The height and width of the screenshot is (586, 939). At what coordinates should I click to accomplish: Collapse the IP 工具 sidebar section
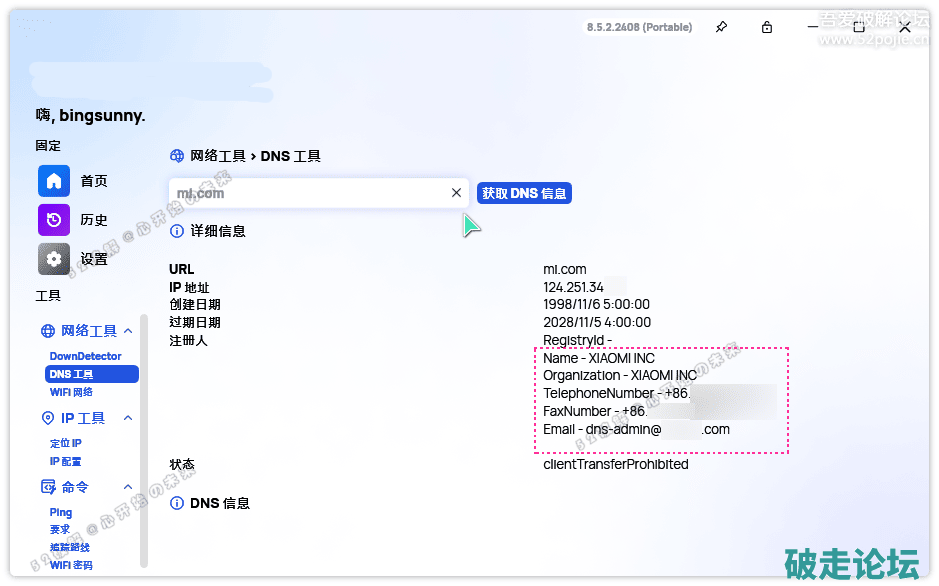point(128,418)
